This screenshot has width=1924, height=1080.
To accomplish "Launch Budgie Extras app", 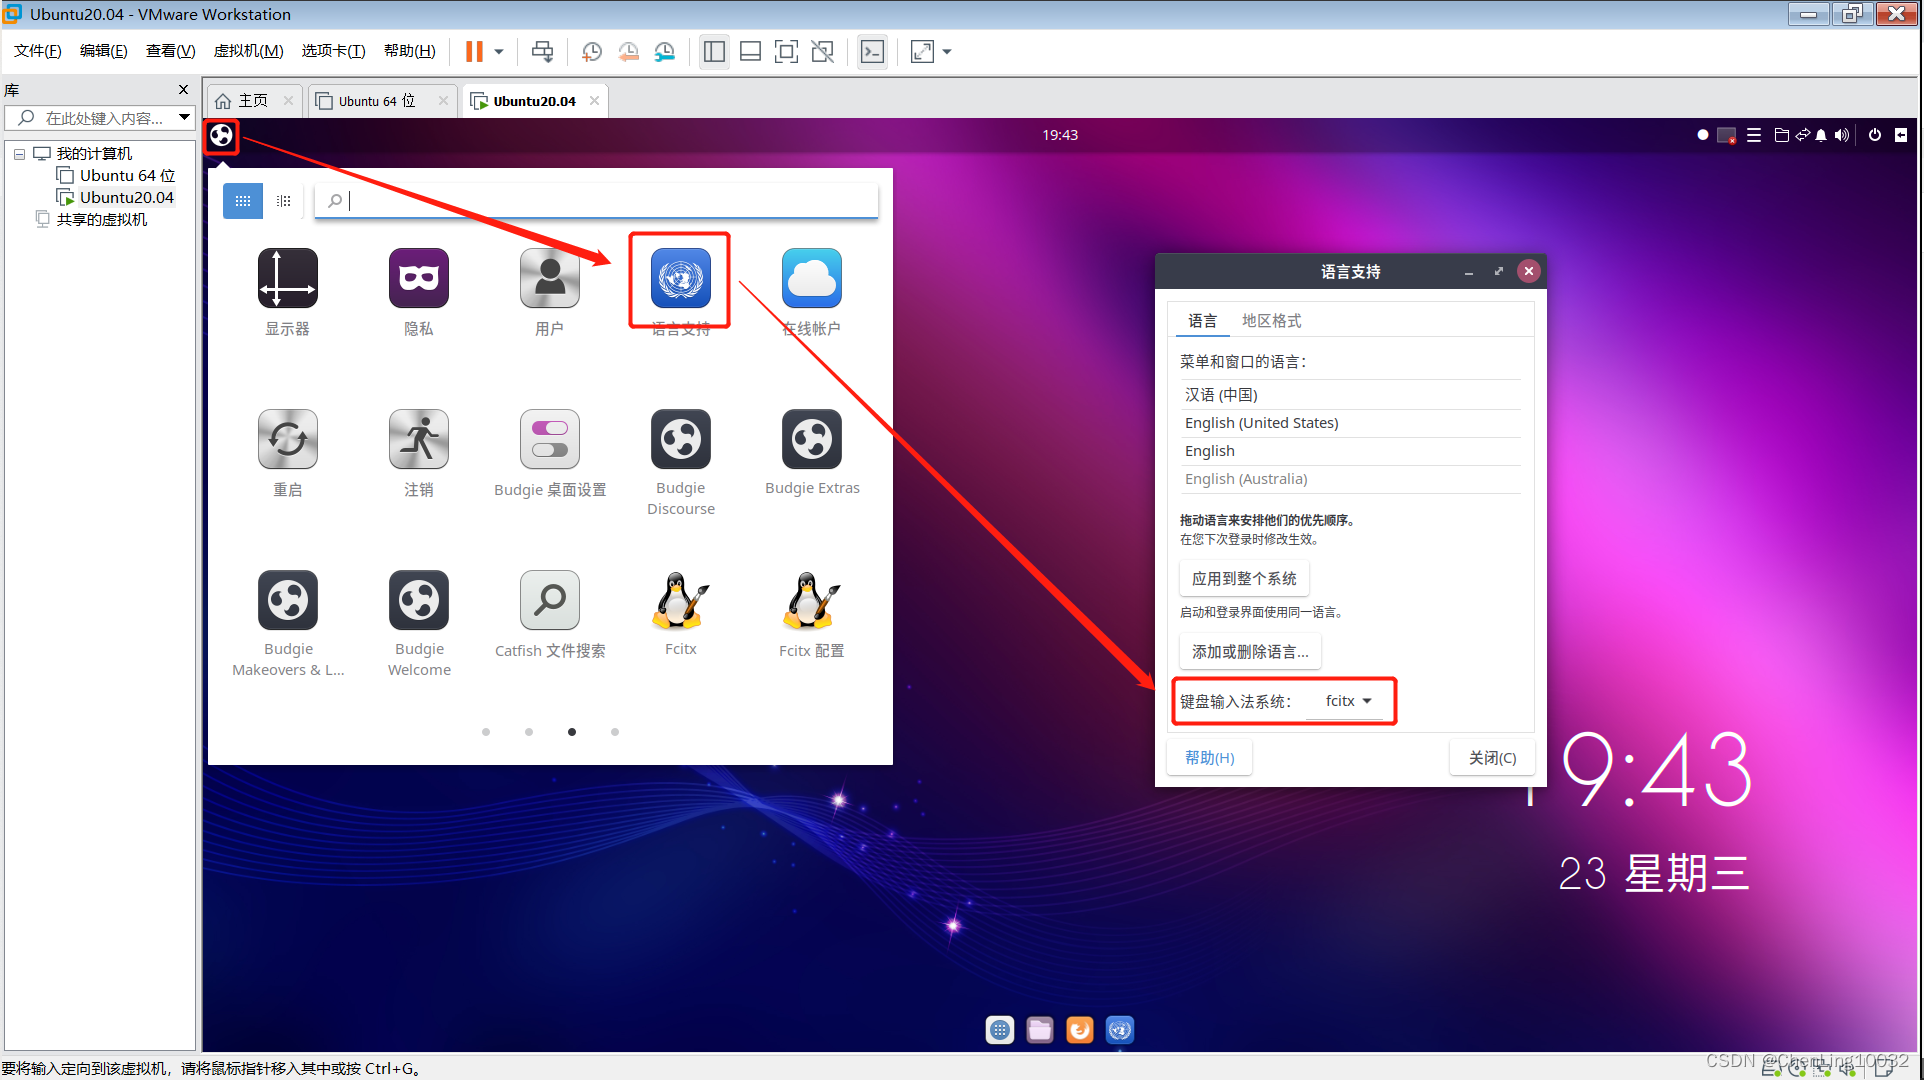I will [x=811, y=439].
